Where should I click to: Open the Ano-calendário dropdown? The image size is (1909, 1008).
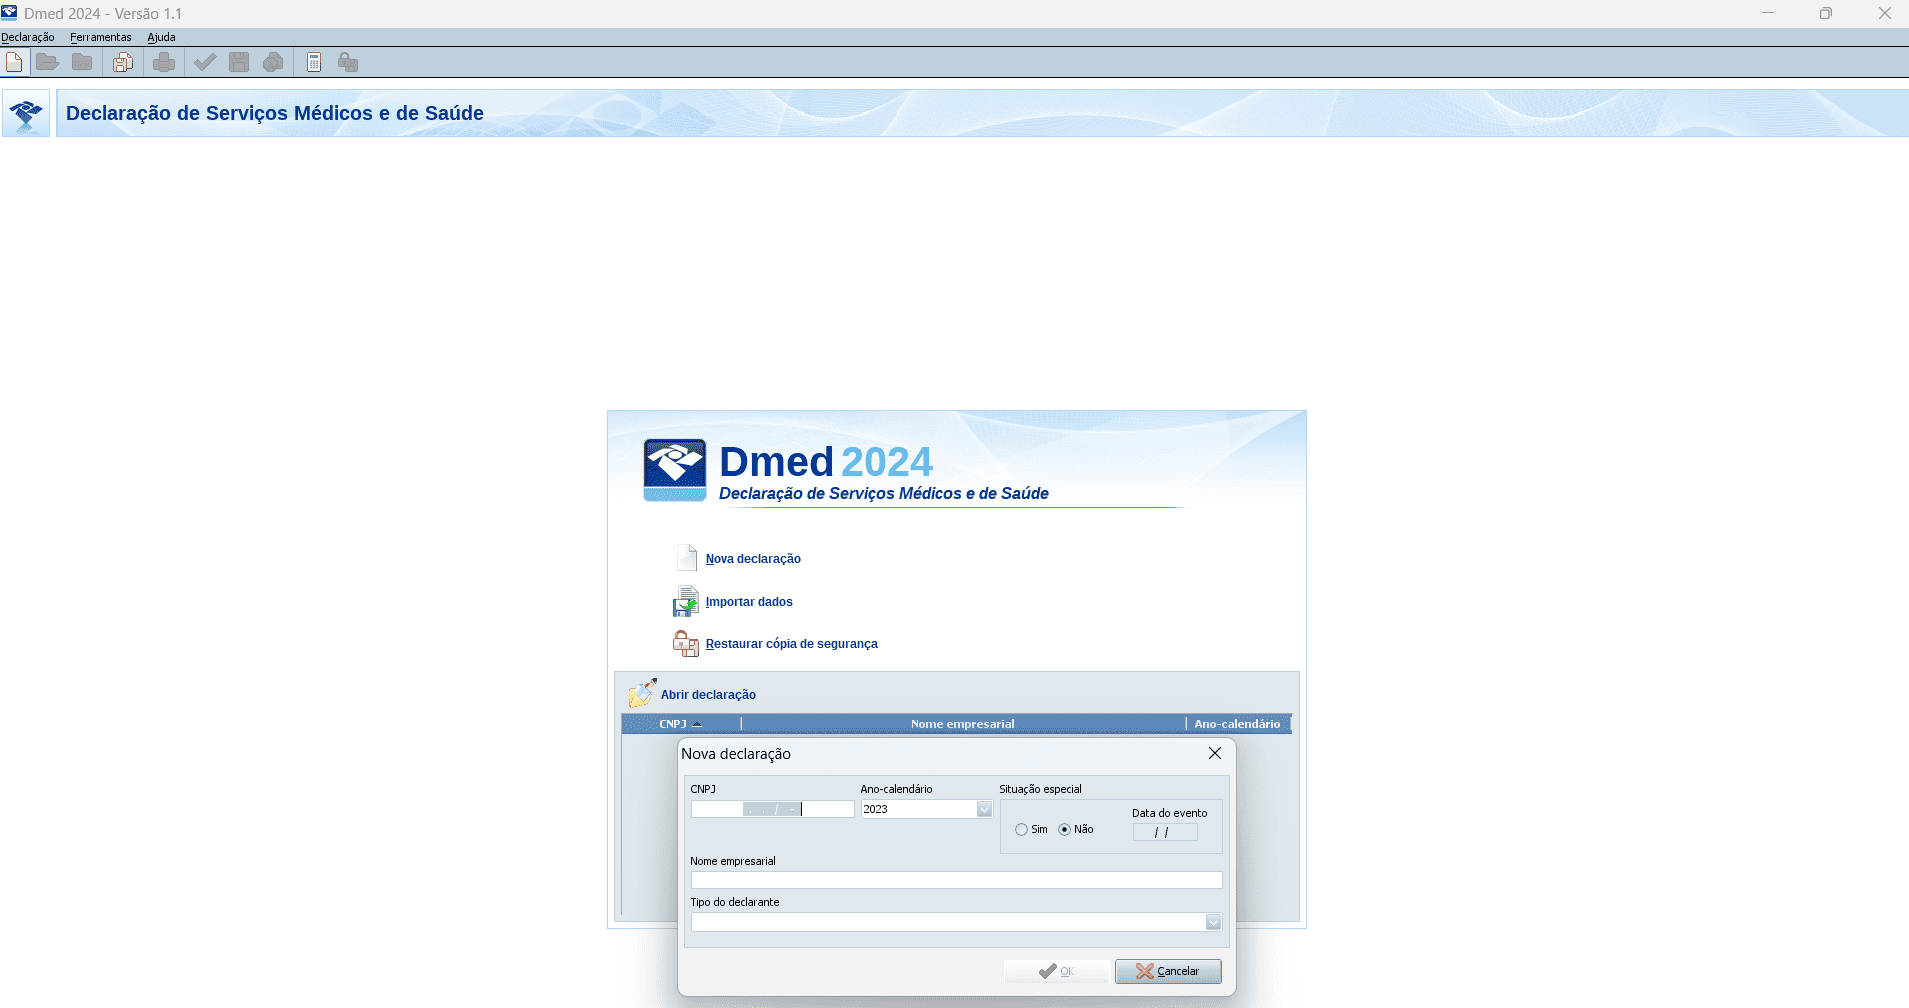click(983, 809)
